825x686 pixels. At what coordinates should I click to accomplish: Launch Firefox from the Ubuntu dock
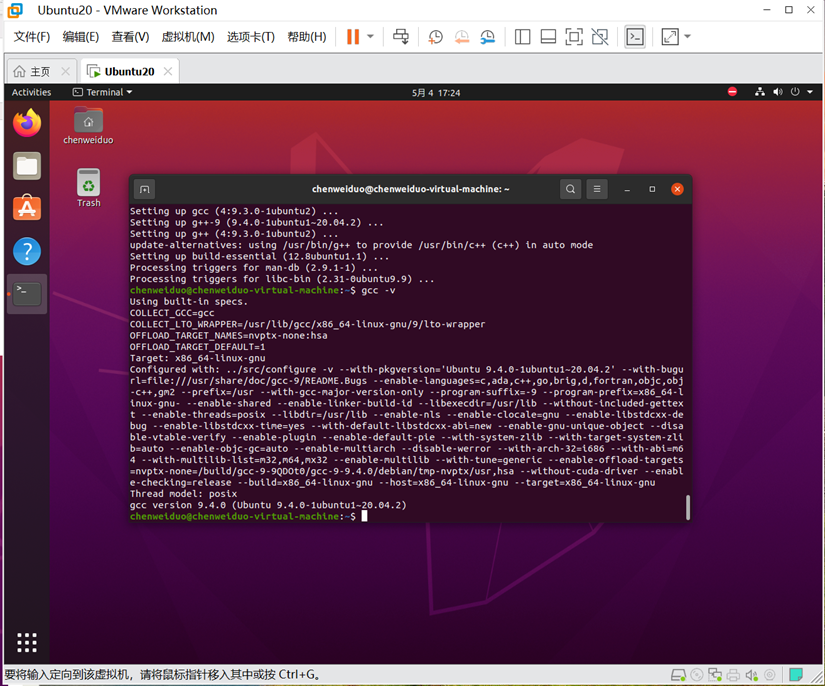coord(27,123)
